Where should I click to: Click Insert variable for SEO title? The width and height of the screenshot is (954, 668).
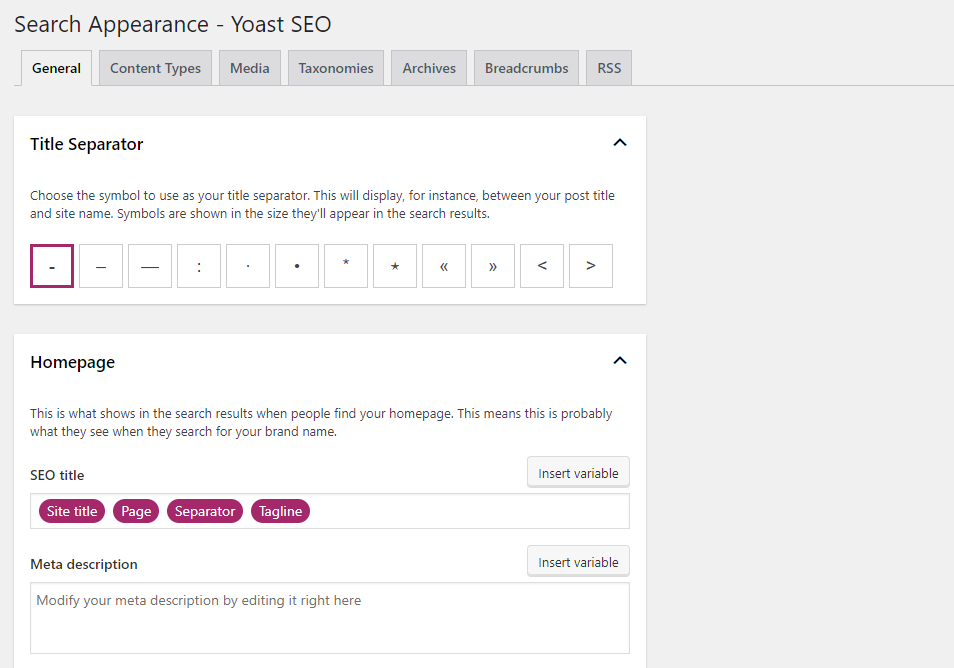(x=578, y=473)
